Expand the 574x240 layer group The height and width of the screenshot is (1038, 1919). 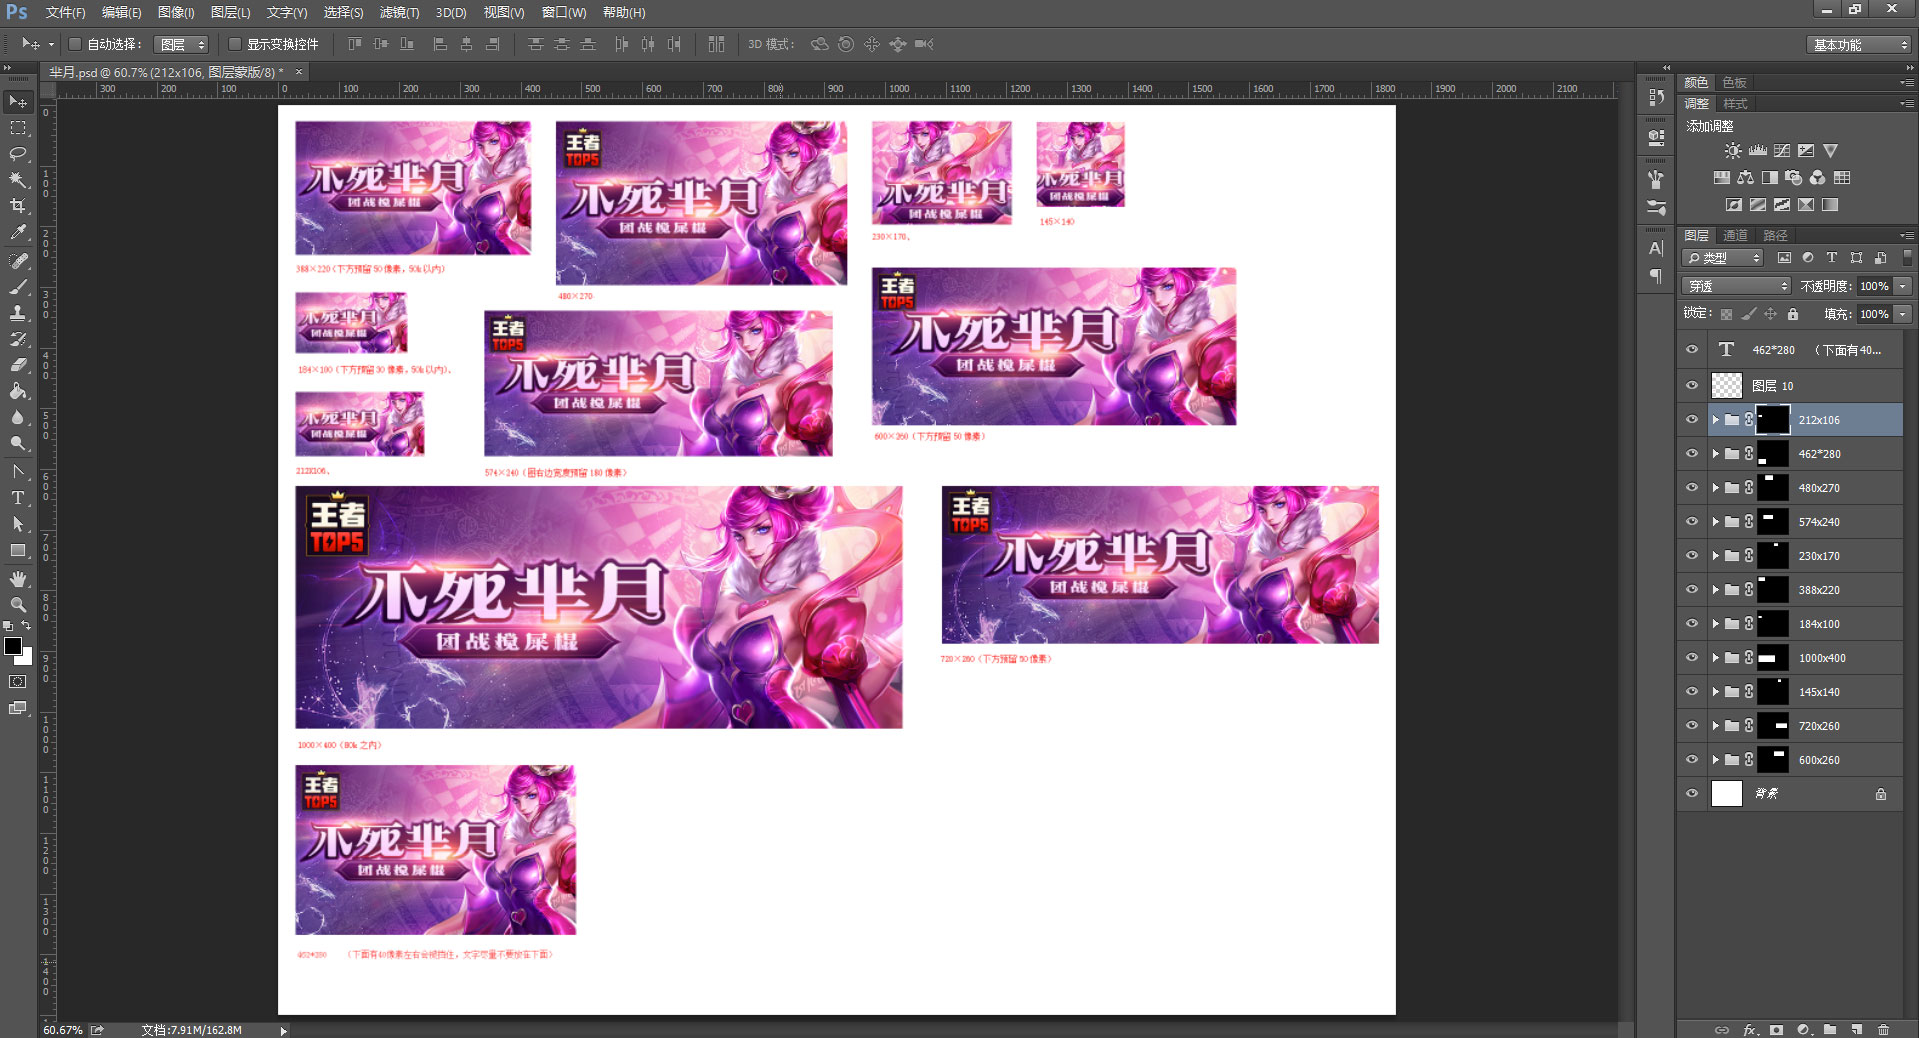coord(1716,522)
